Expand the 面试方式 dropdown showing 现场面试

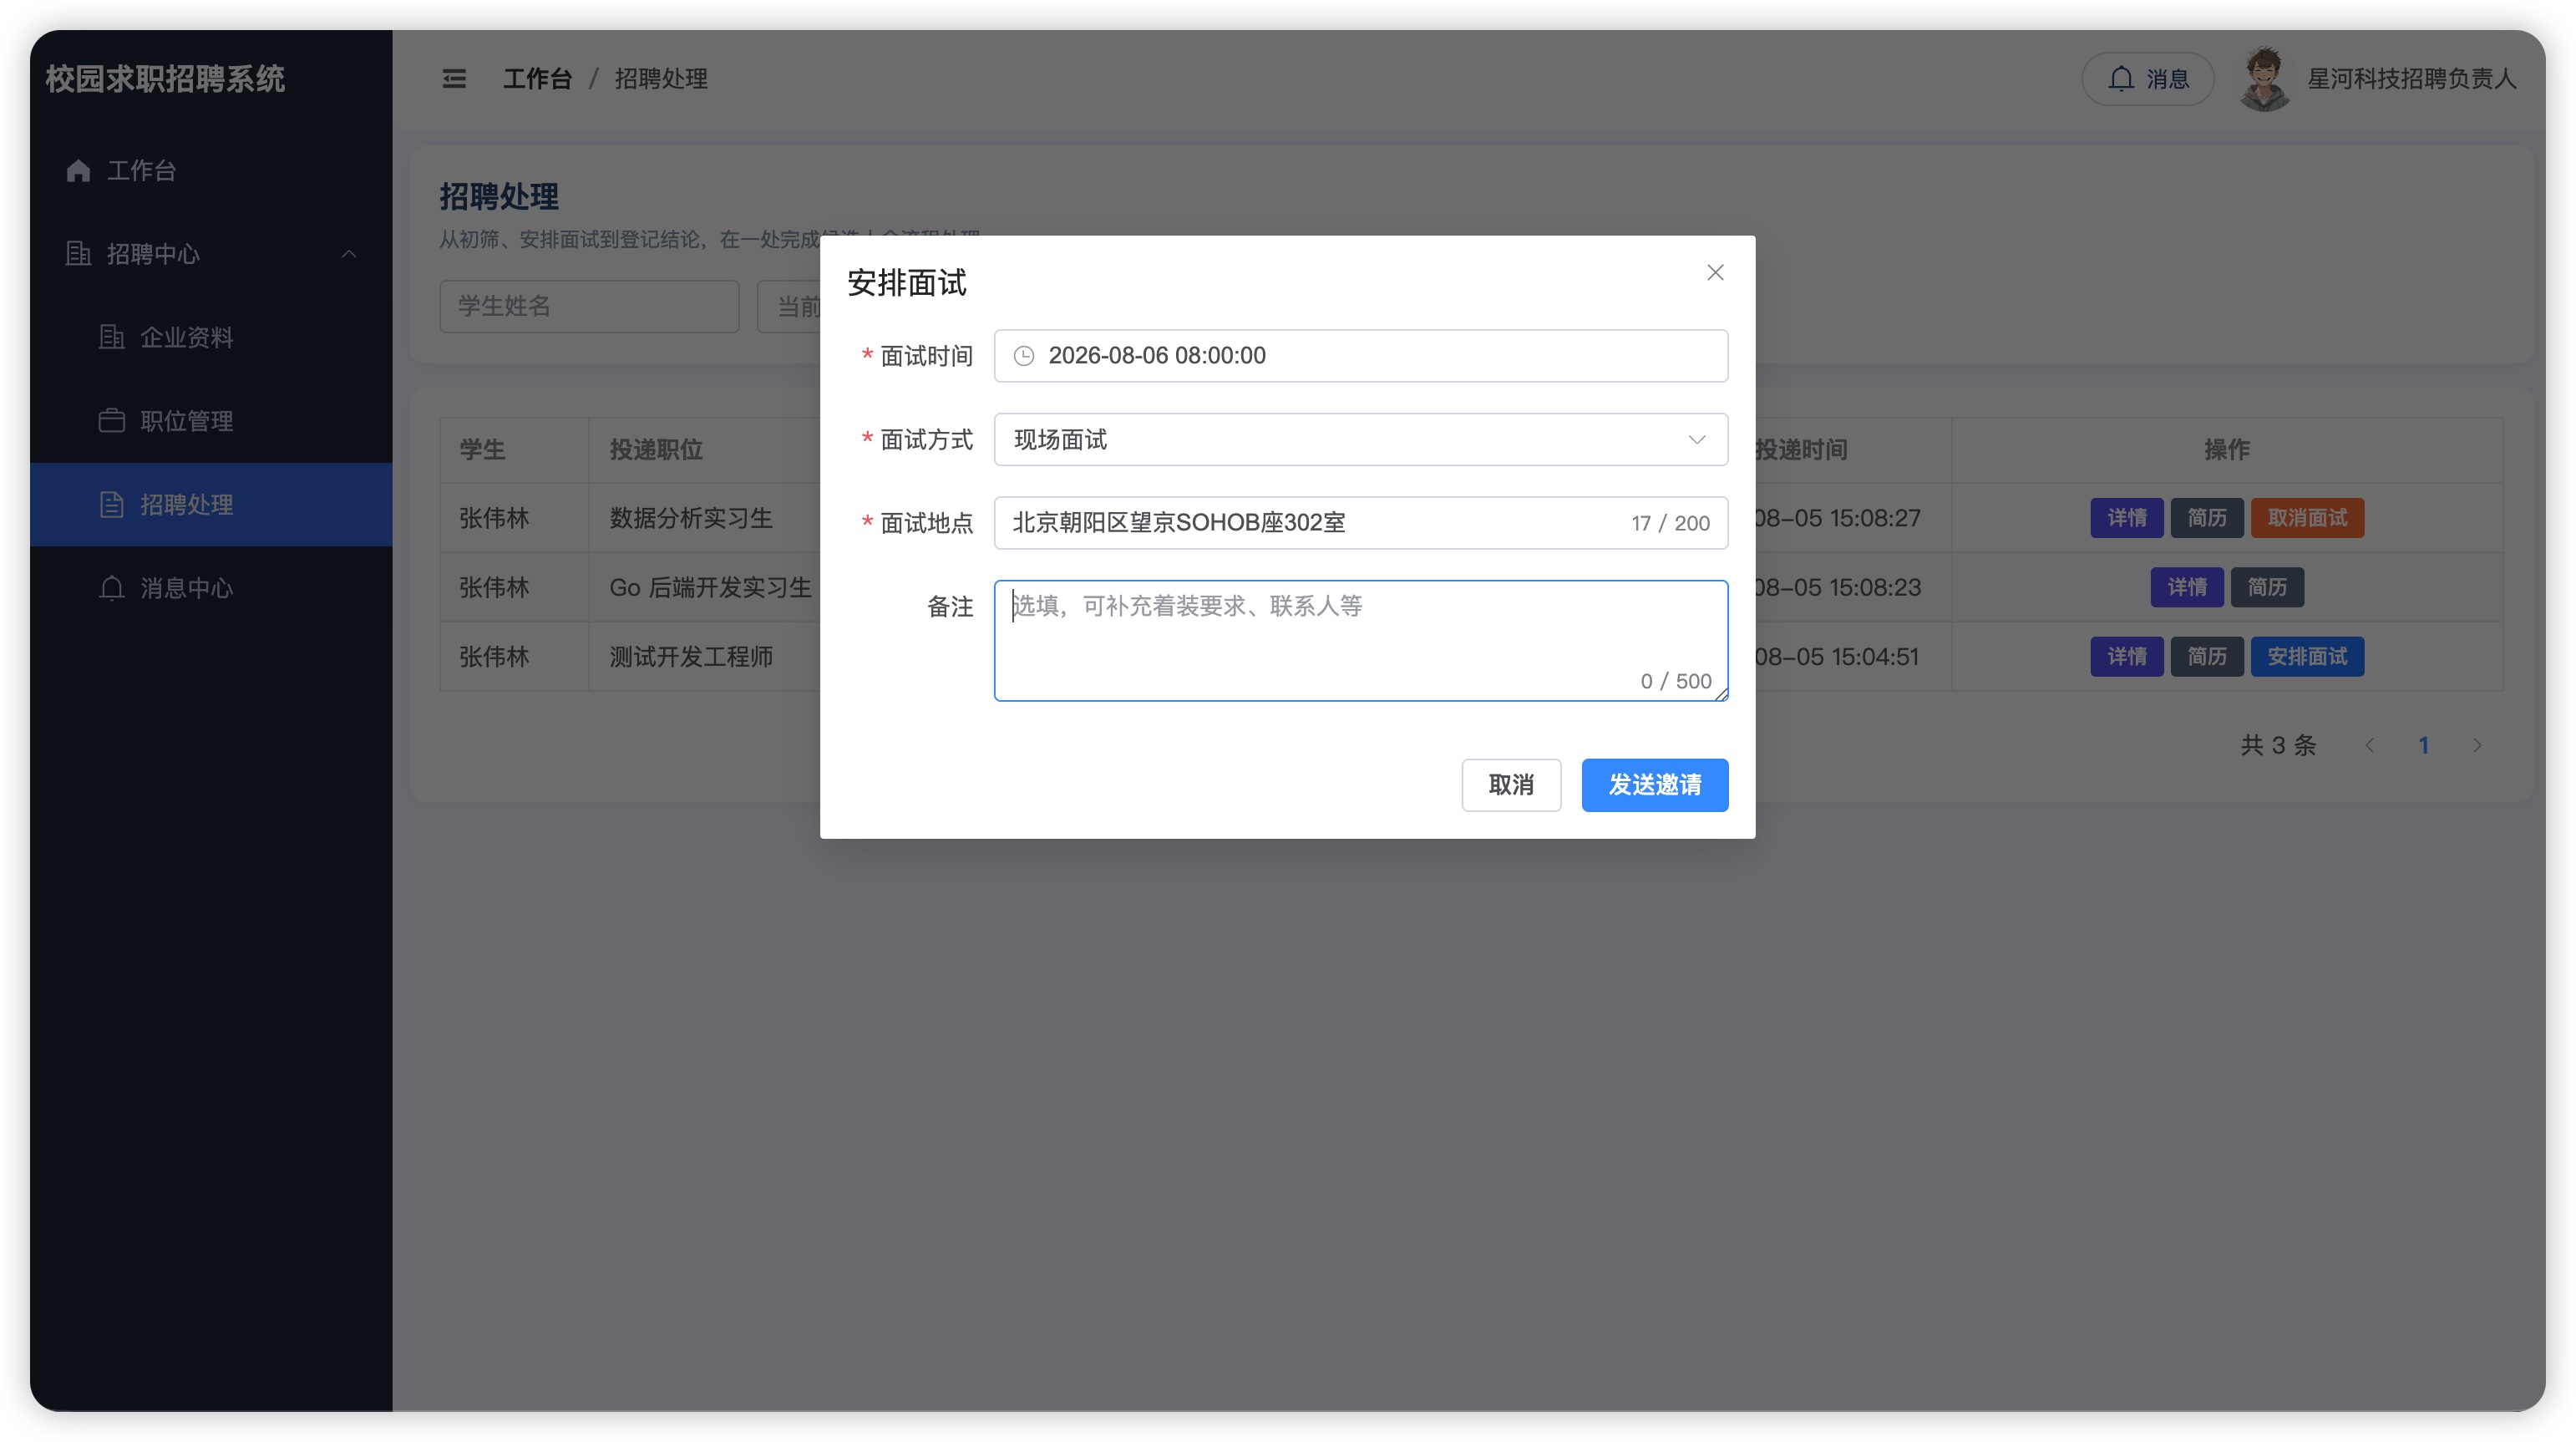pyautogui.click(x=1360, y=440)
